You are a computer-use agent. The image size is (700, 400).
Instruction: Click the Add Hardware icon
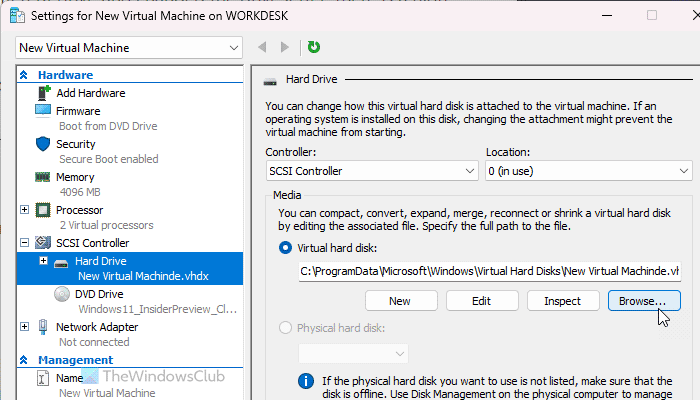click(x=43, y=93)
